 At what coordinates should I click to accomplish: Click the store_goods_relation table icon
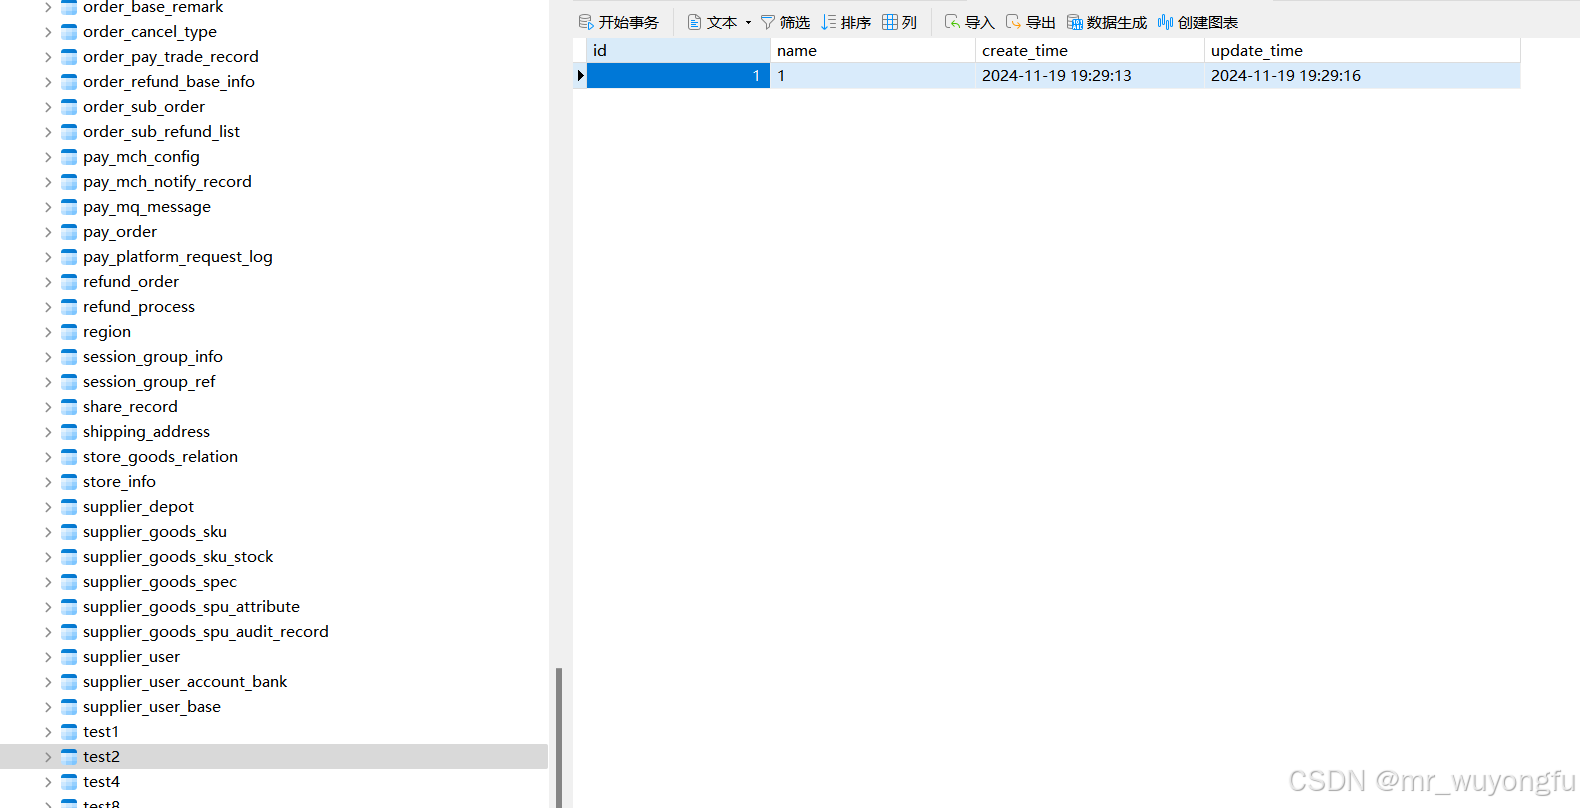[x=69, y=457]
